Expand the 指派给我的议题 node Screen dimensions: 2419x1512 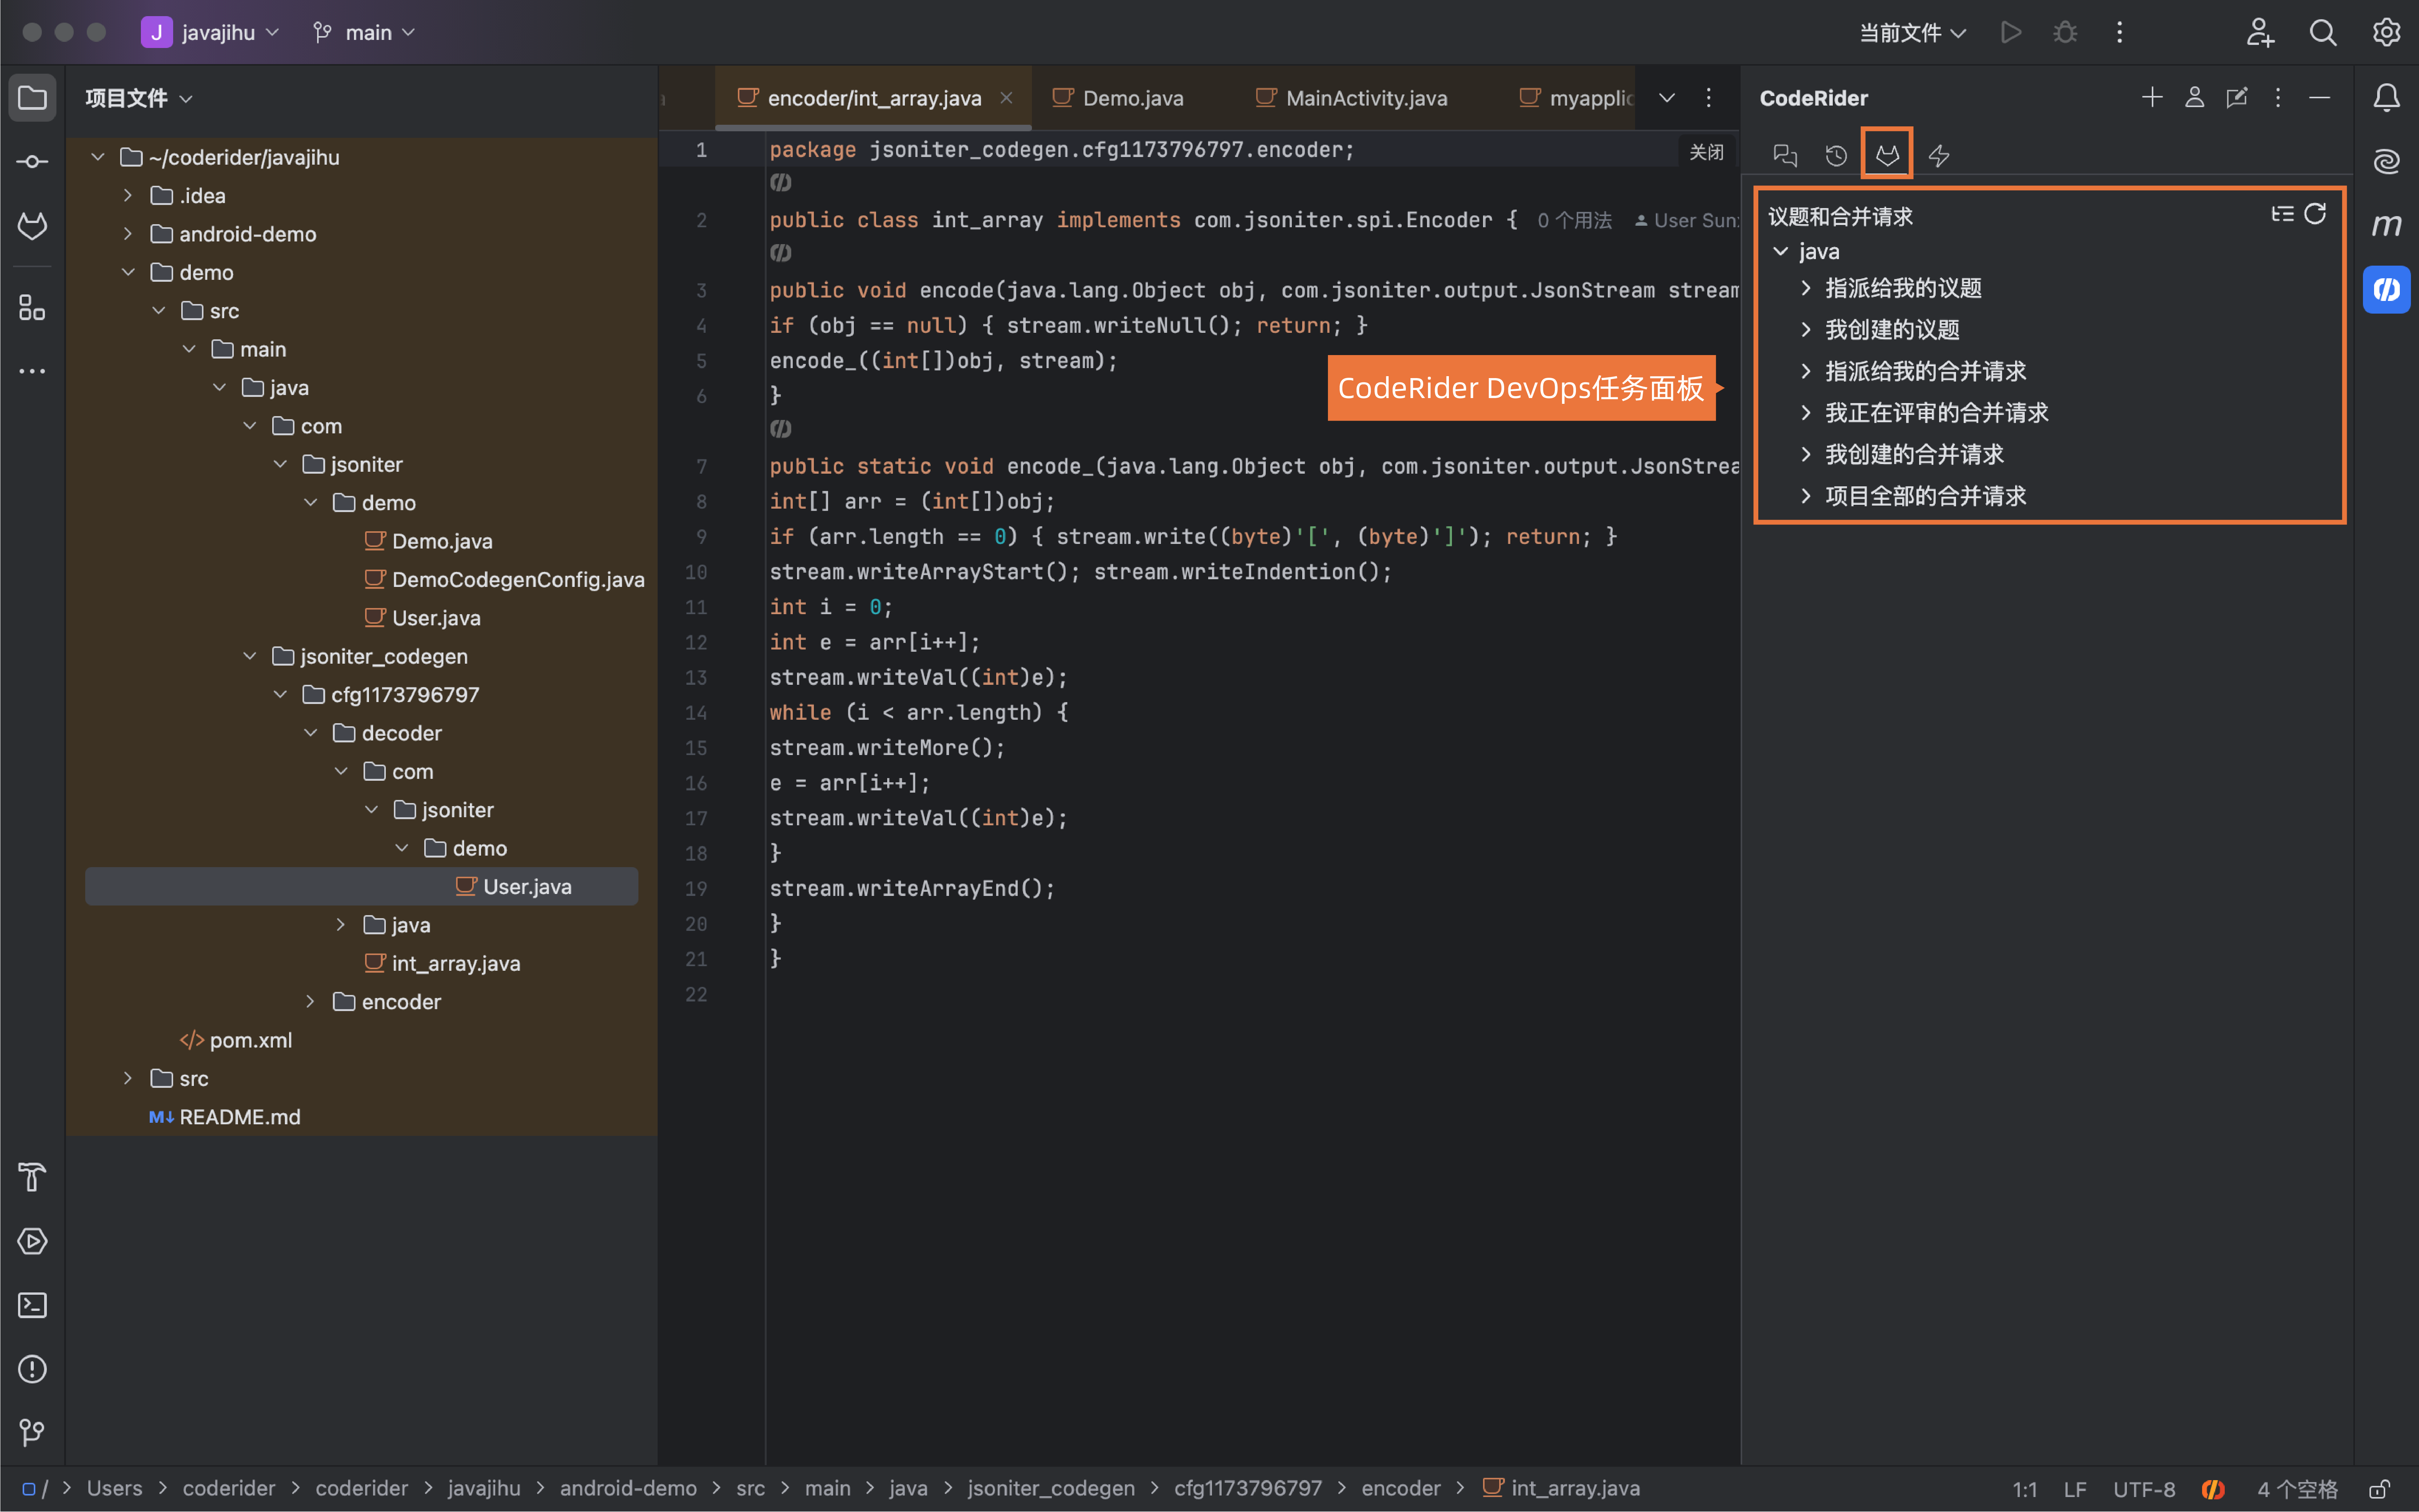(x=1806, y=288)
